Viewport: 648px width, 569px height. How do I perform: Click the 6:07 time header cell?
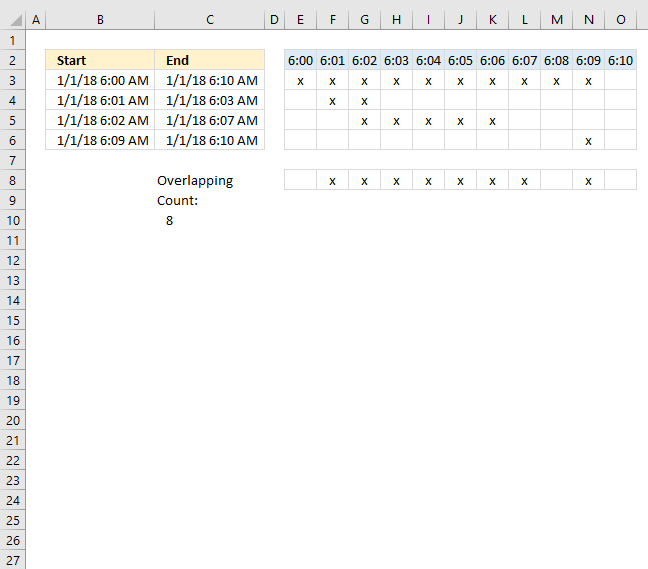pos(524,60)
